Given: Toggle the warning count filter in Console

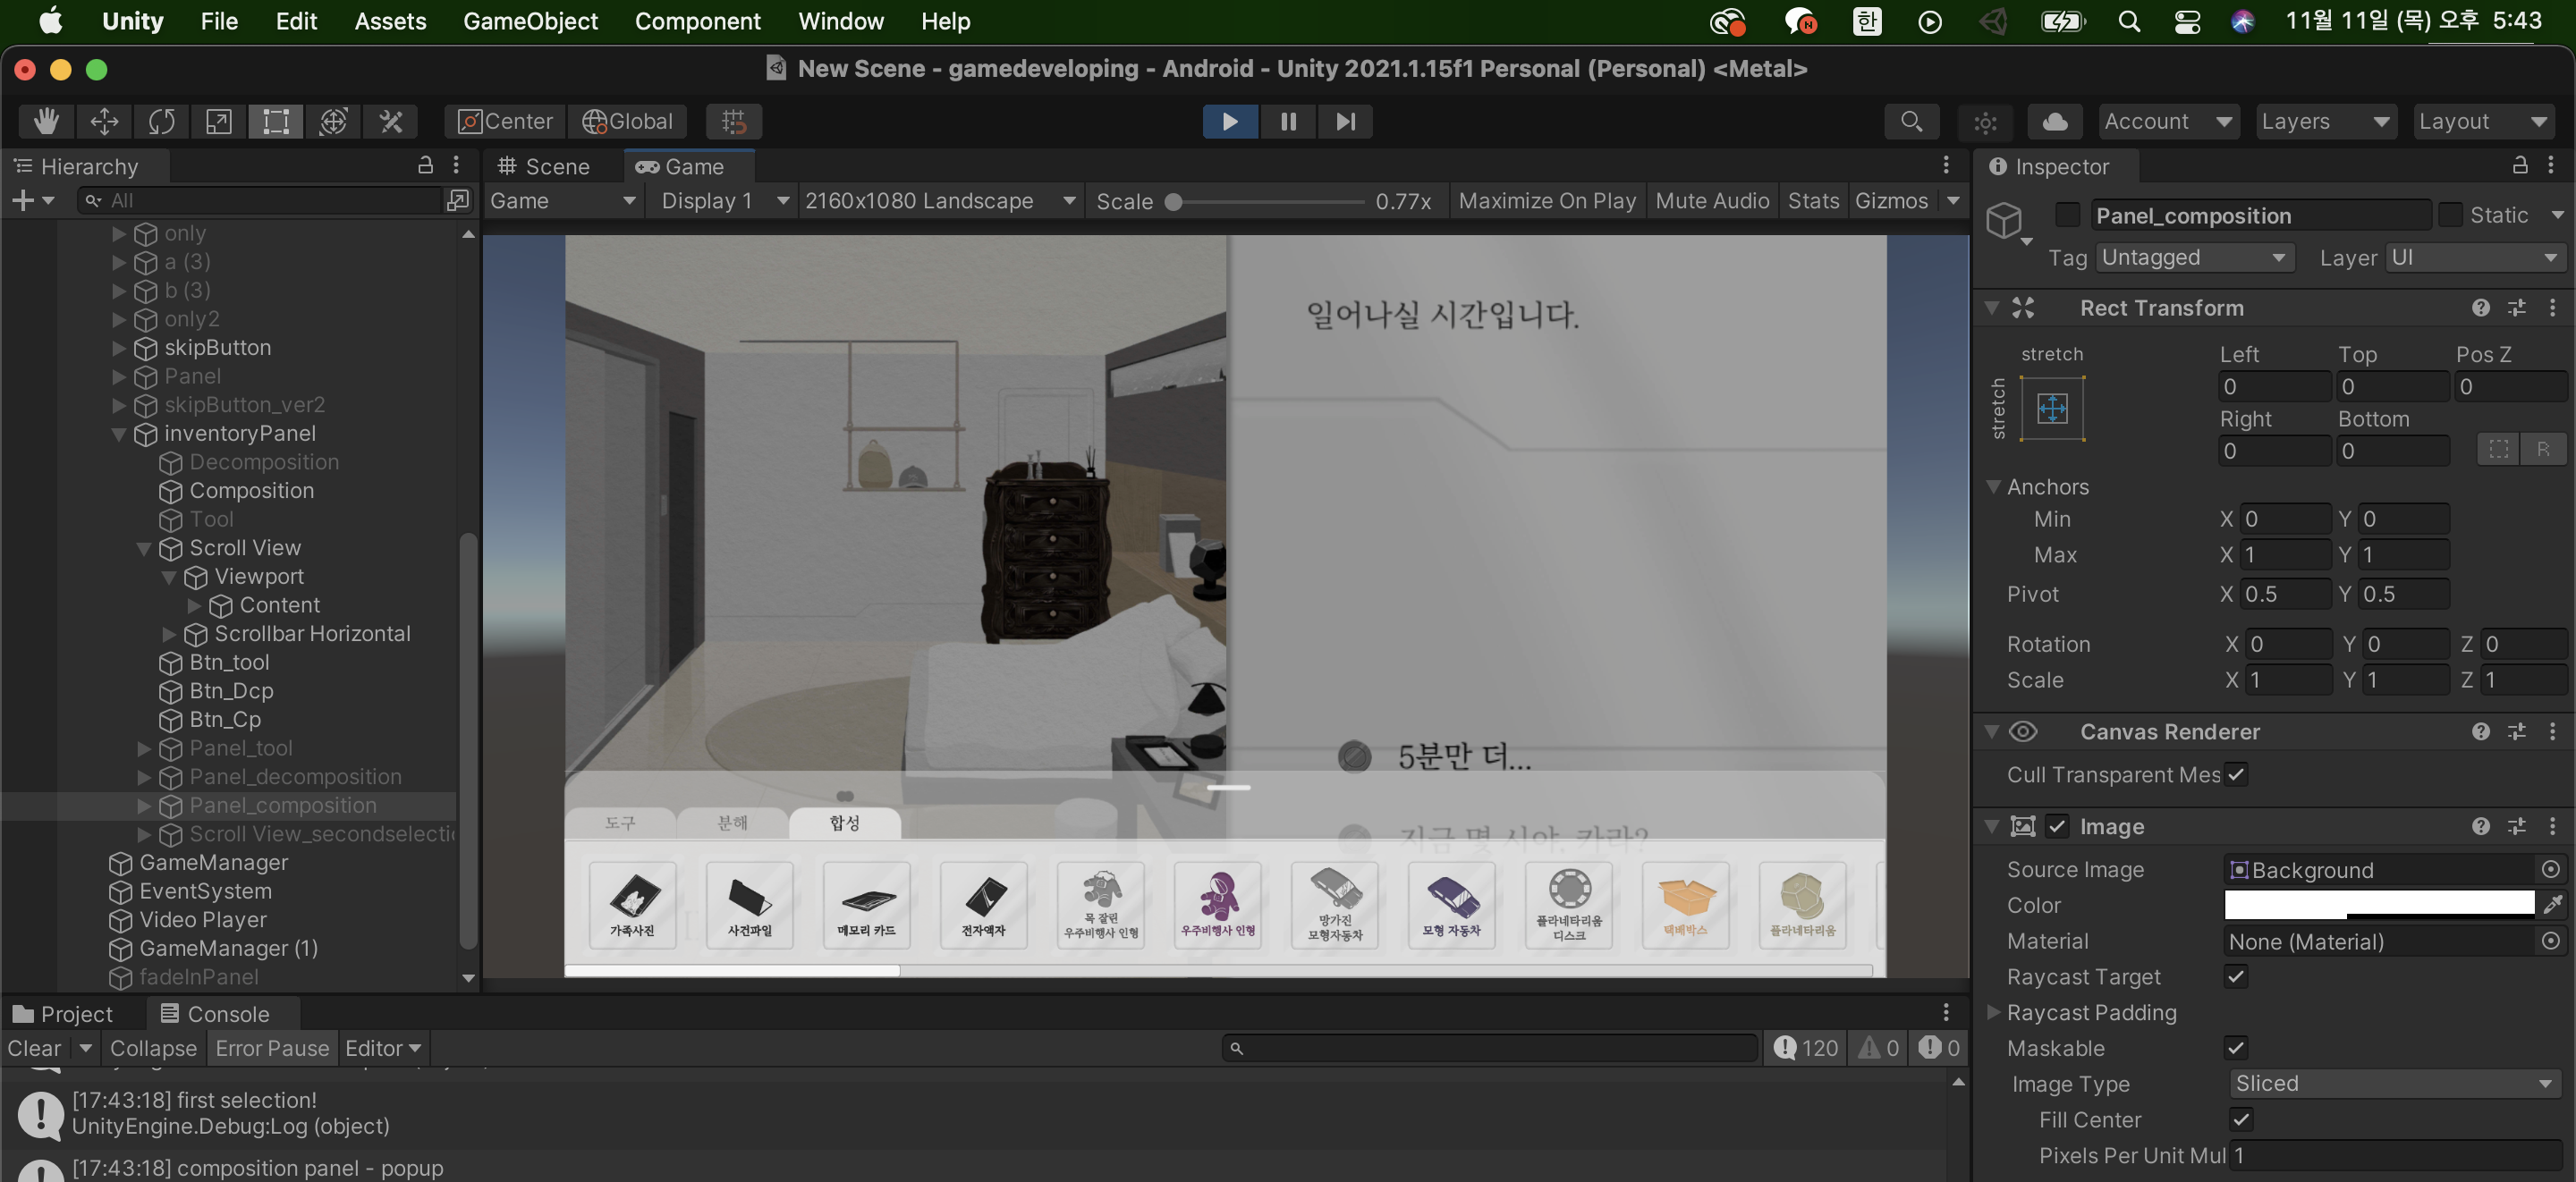Looking at the screenshot, I should click(x=1878, y=1047).
